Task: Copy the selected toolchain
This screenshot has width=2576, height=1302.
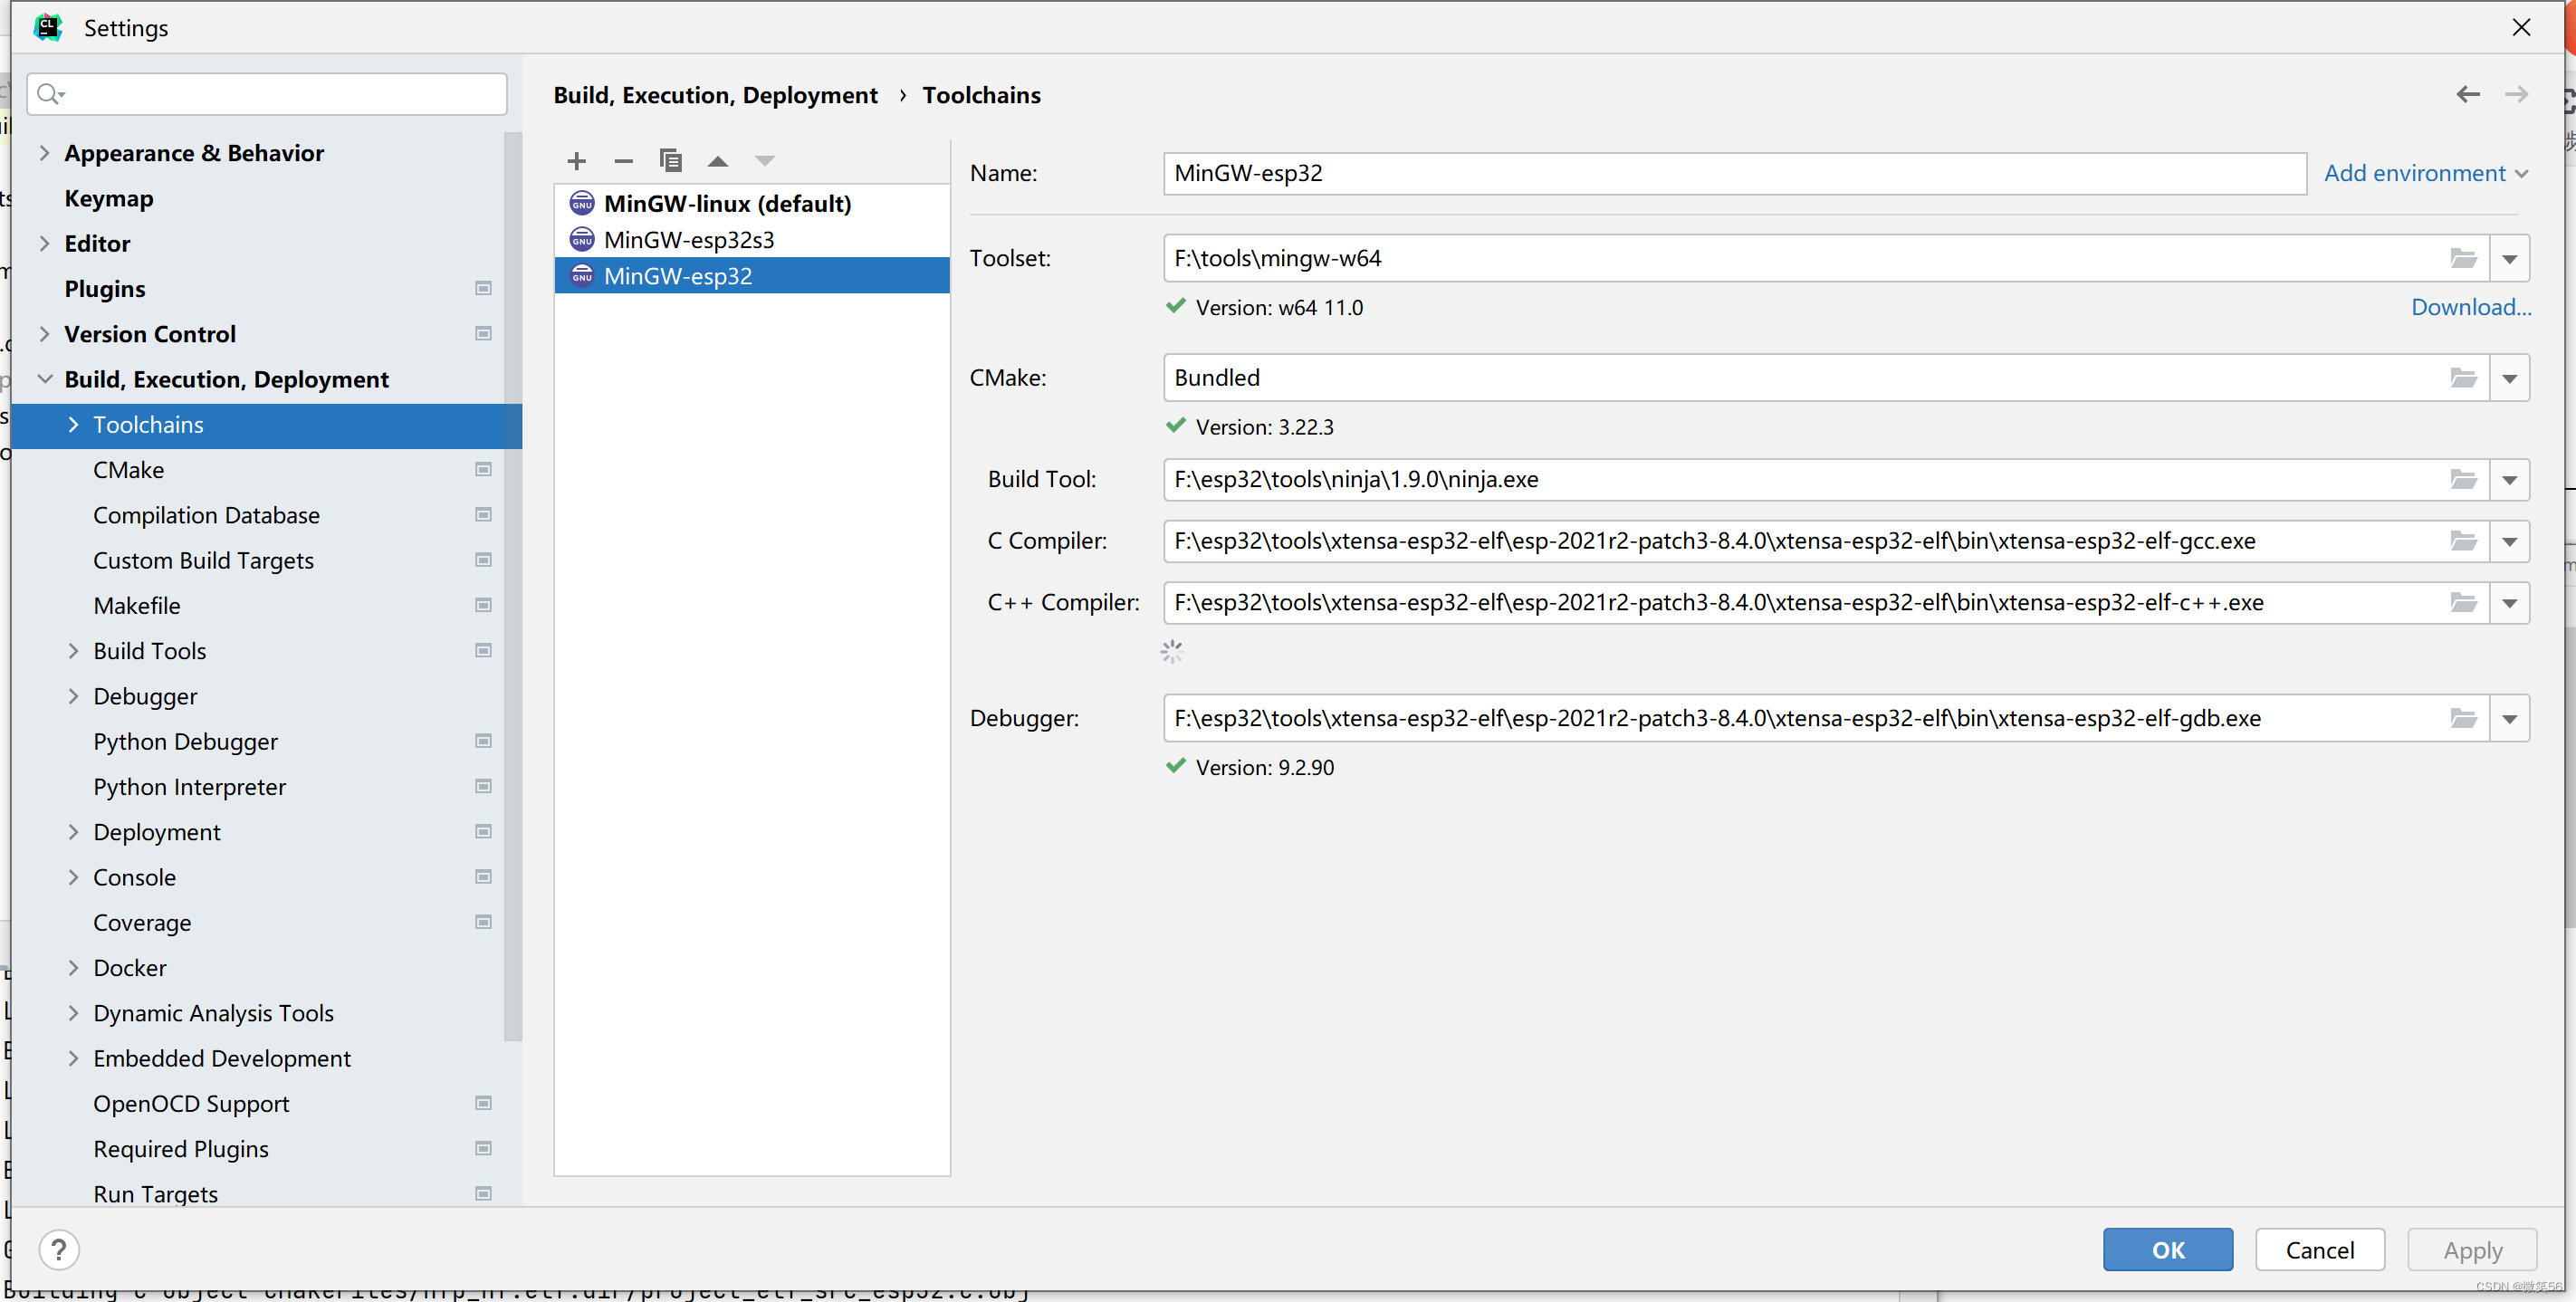Action: tap(670, 161)
